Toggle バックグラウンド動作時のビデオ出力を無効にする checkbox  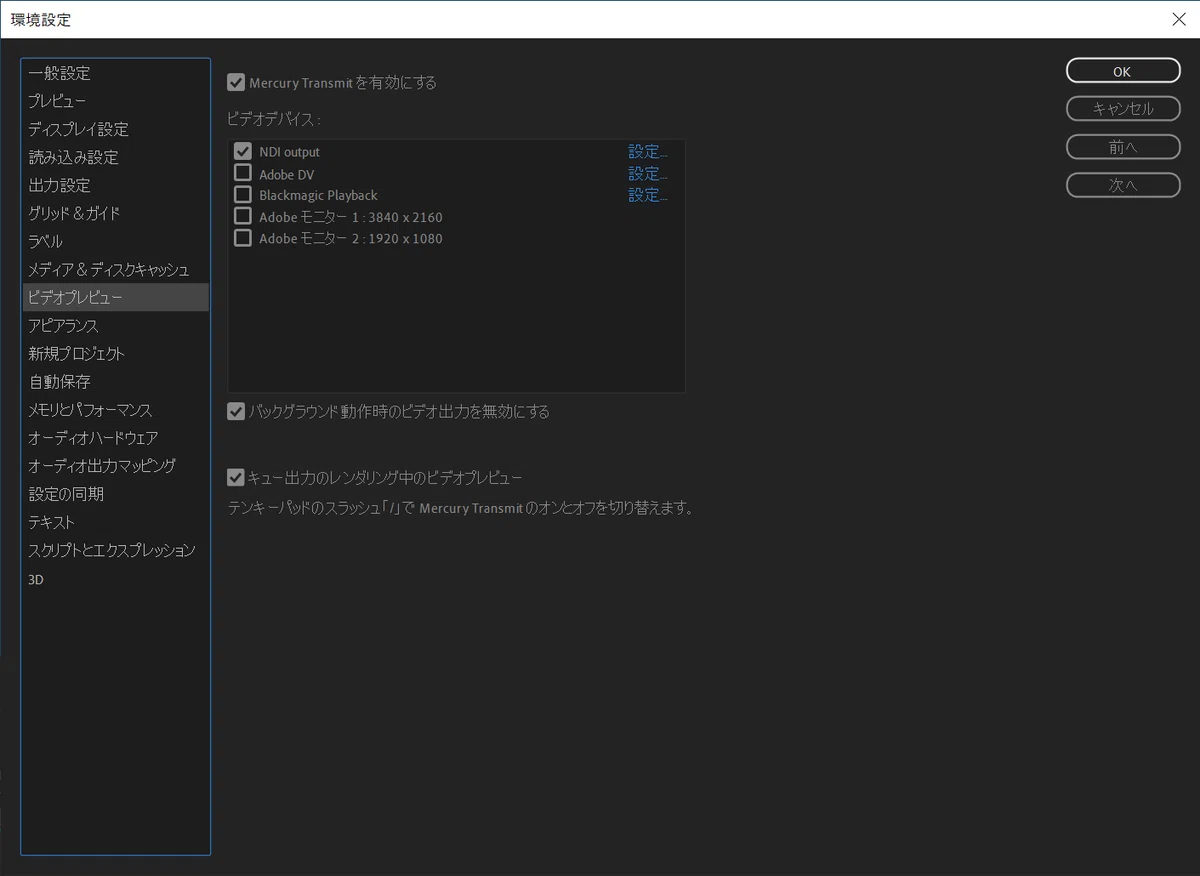click(236, 411)
